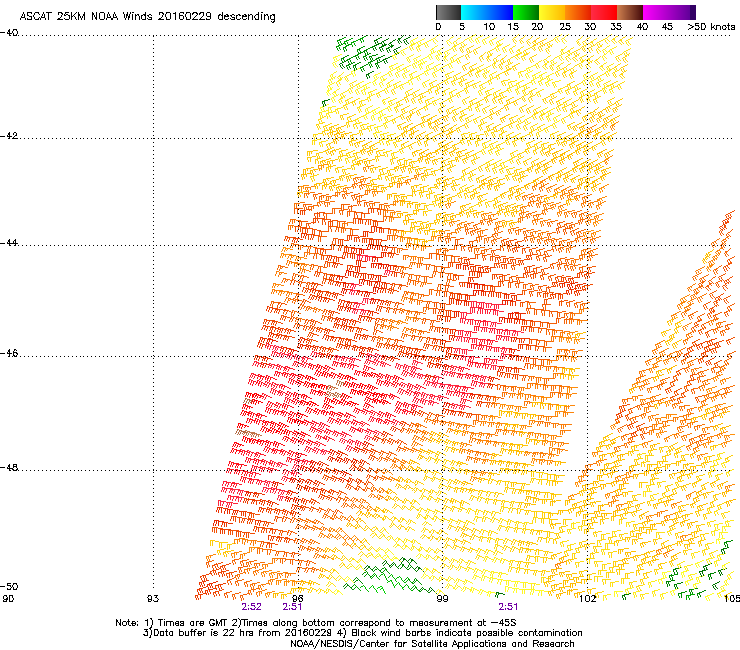Click the "102" longitude axis label
The height and width of the screenshot is (650, 740).
[x=588, y=599]
